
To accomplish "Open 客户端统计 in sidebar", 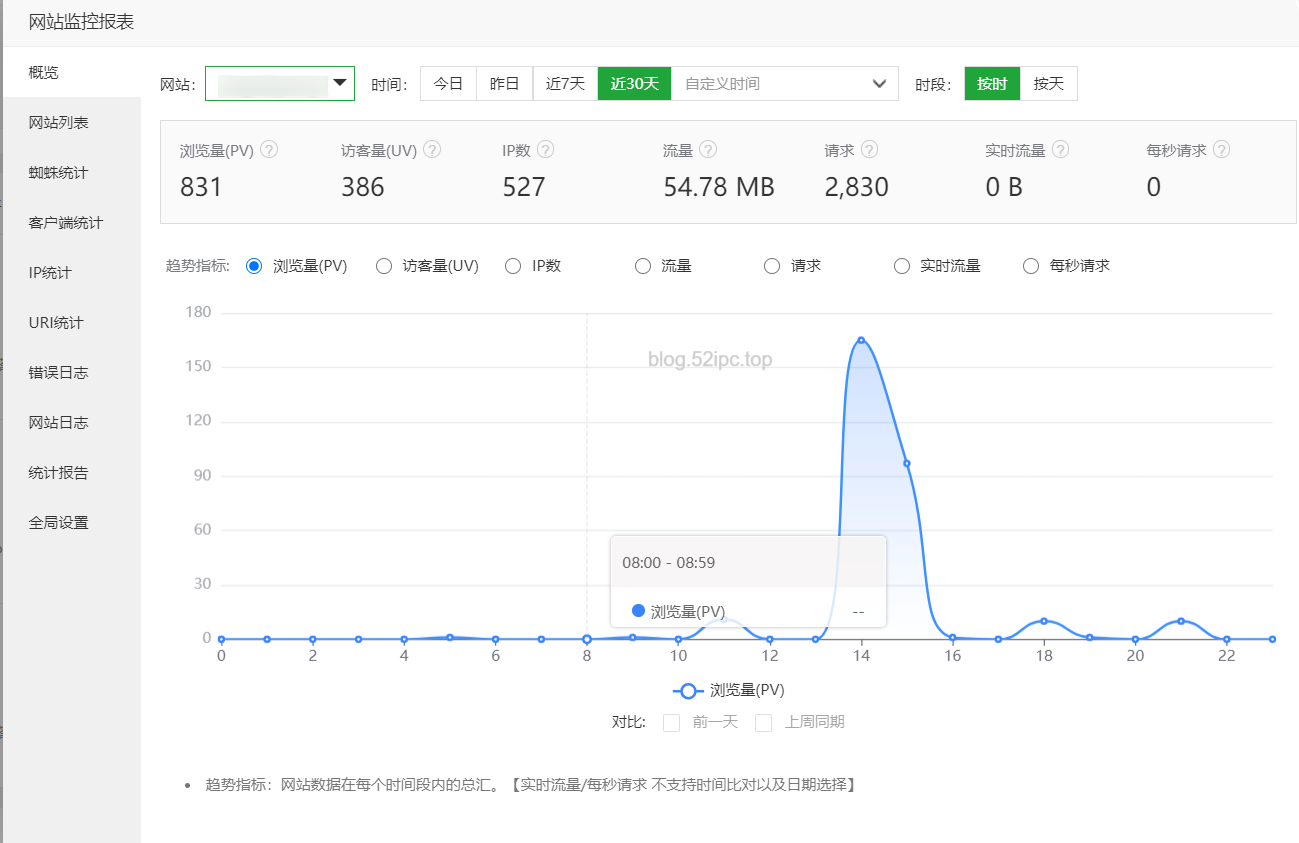I will pos(71,223).
